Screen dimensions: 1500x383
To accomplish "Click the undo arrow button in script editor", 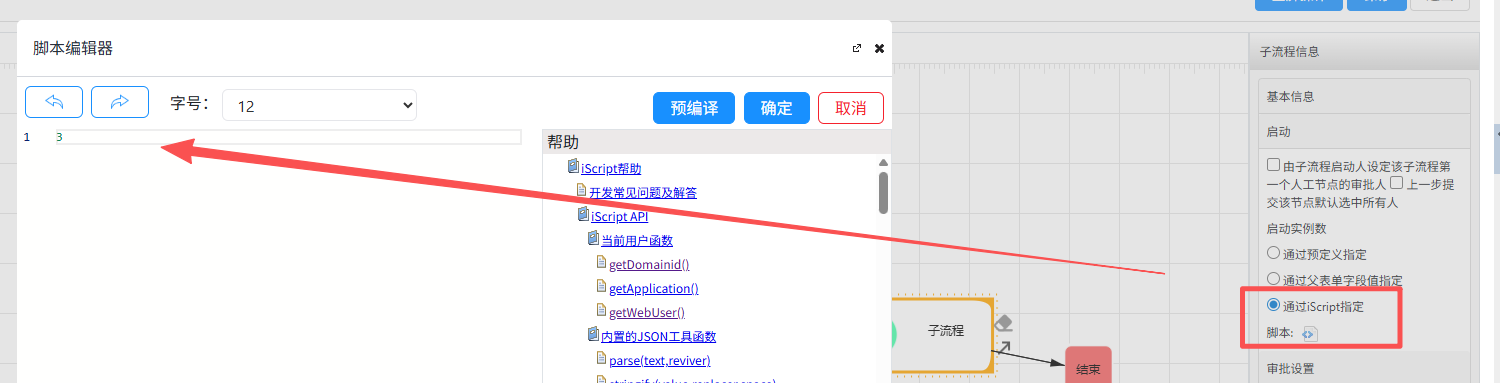I will click(x=54, y=102).
